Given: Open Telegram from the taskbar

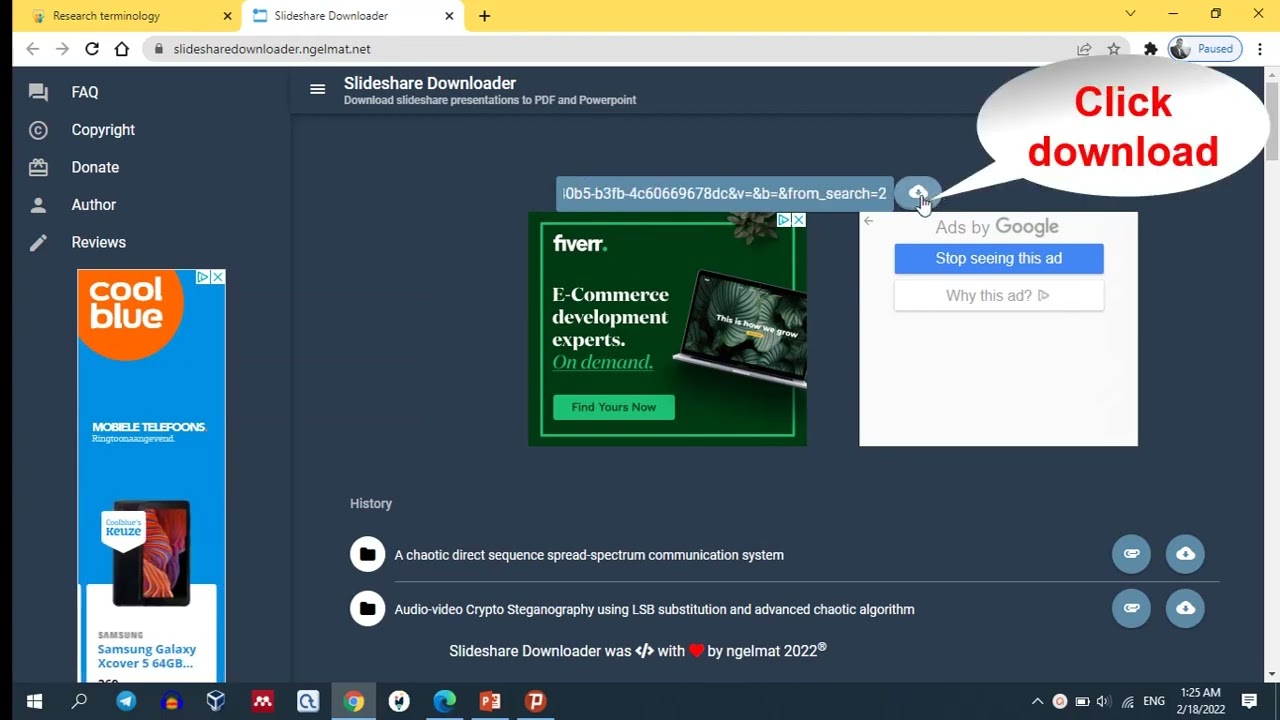Looking at the screenshot, I should point(126,701).
